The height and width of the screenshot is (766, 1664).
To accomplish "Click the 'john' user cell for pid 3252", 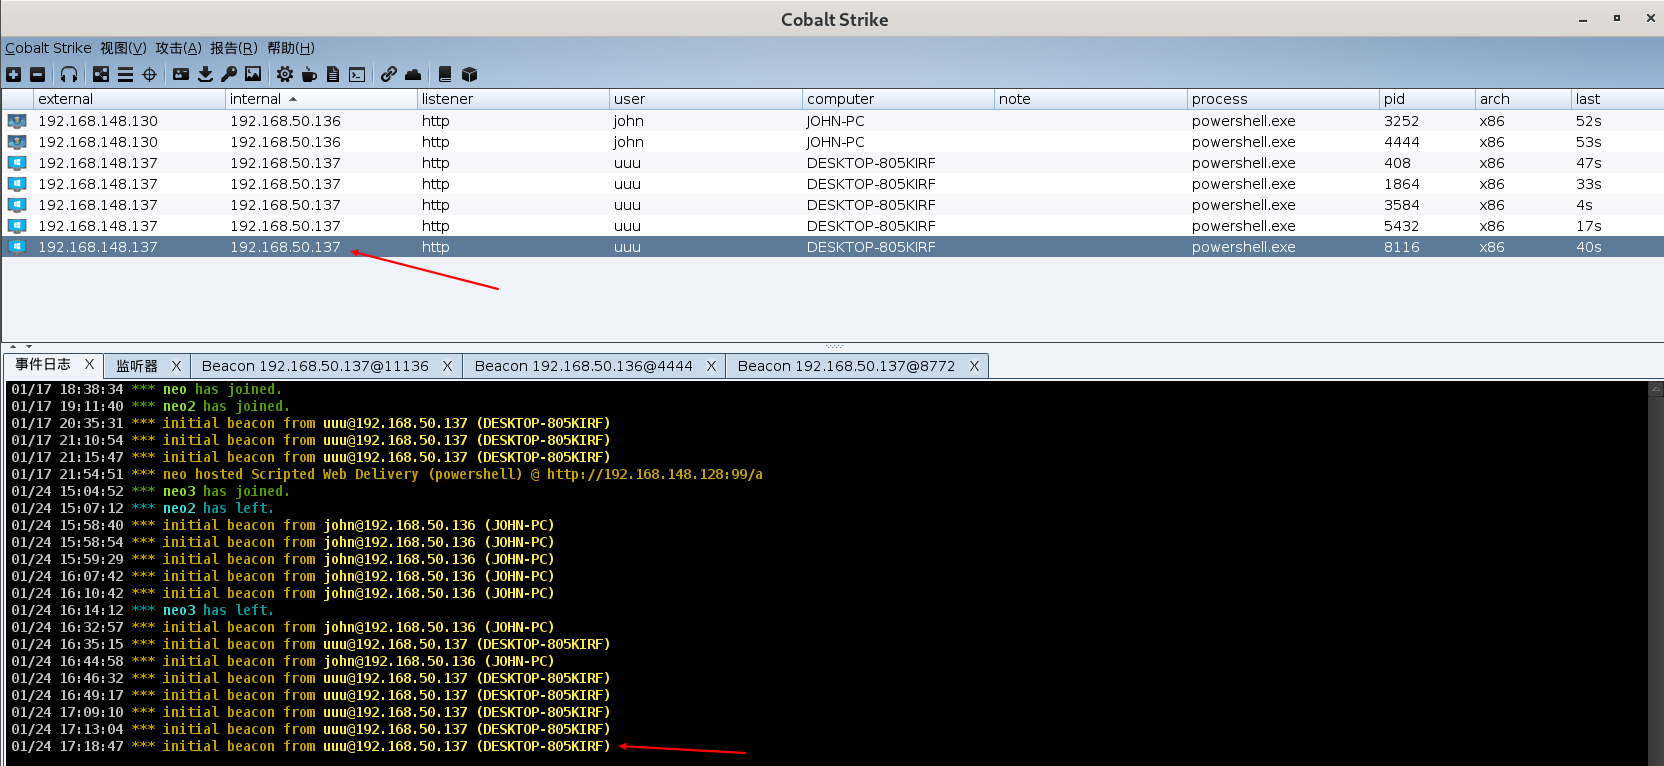I will coord(629,121).
